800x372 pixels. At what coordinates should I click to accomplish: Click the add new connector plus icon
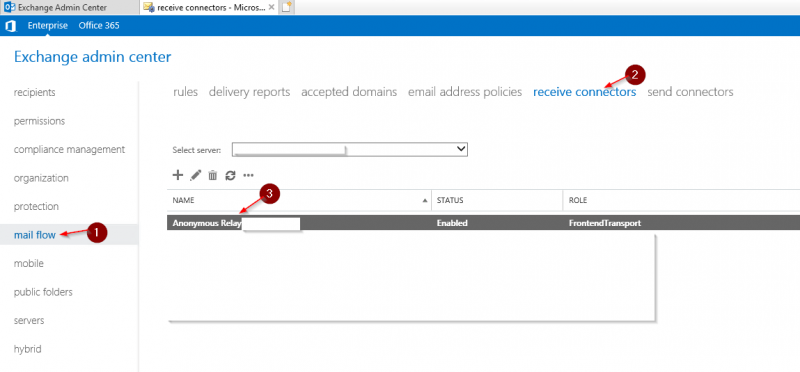pyautogui.click(x=178, y=175)
